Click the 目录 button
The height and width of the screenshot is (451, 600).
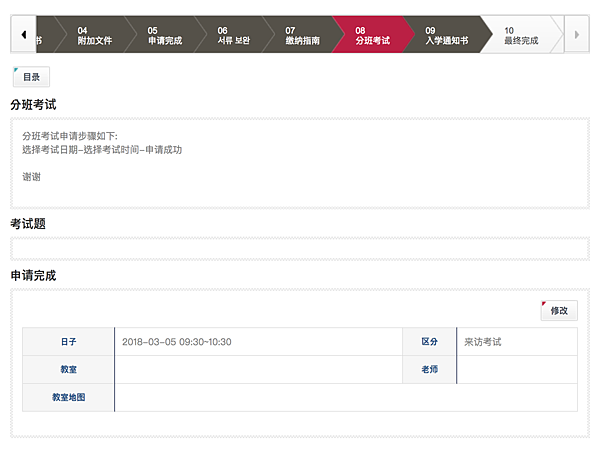coord(31,77)
